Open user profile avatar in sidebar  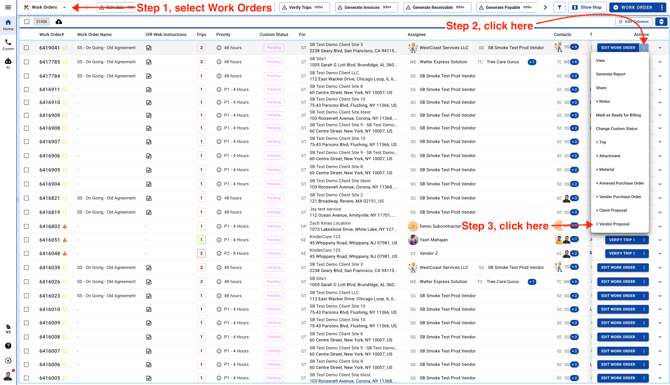tap(8, 376)
